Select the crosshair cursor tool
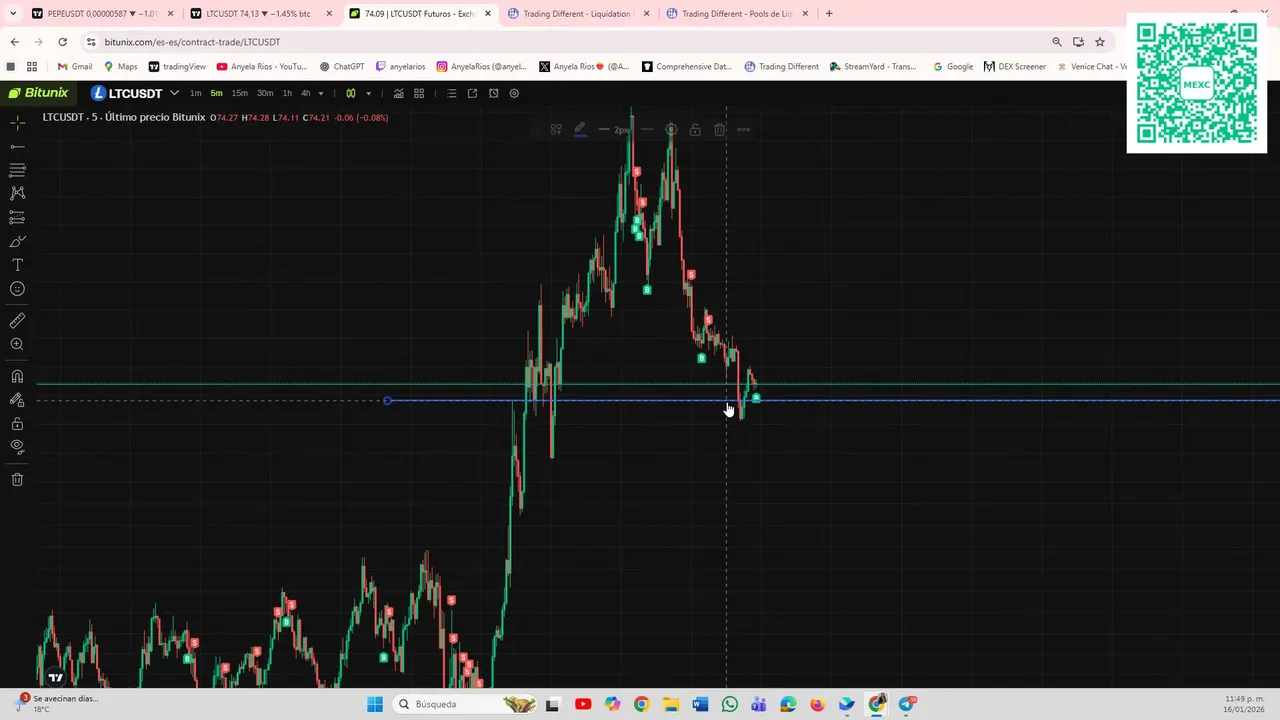This screenshot has width=1280, height=720. [x=17, y=122]
